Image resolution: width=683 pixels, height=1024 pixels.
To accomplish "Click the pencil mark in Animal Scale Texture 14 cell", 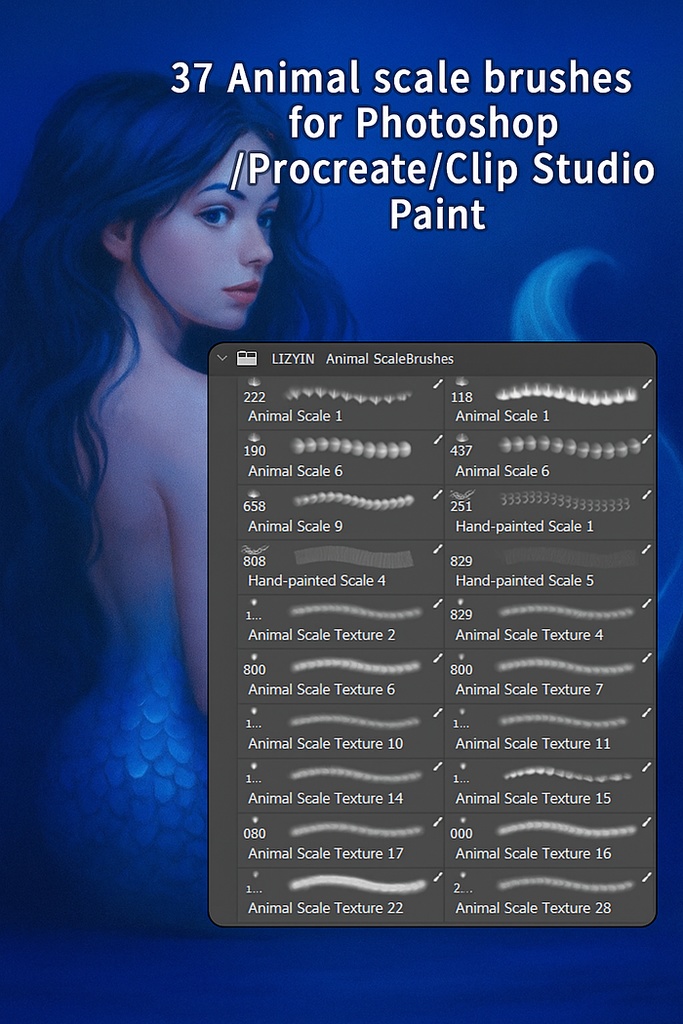I will (x=438, y=767).
